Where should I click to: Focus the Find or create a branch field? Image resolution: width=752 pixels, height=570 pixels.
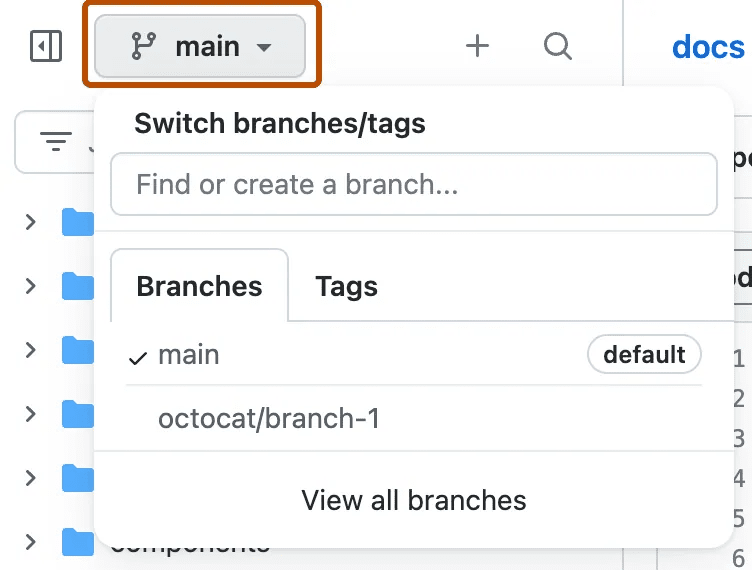tap(413, 184)
